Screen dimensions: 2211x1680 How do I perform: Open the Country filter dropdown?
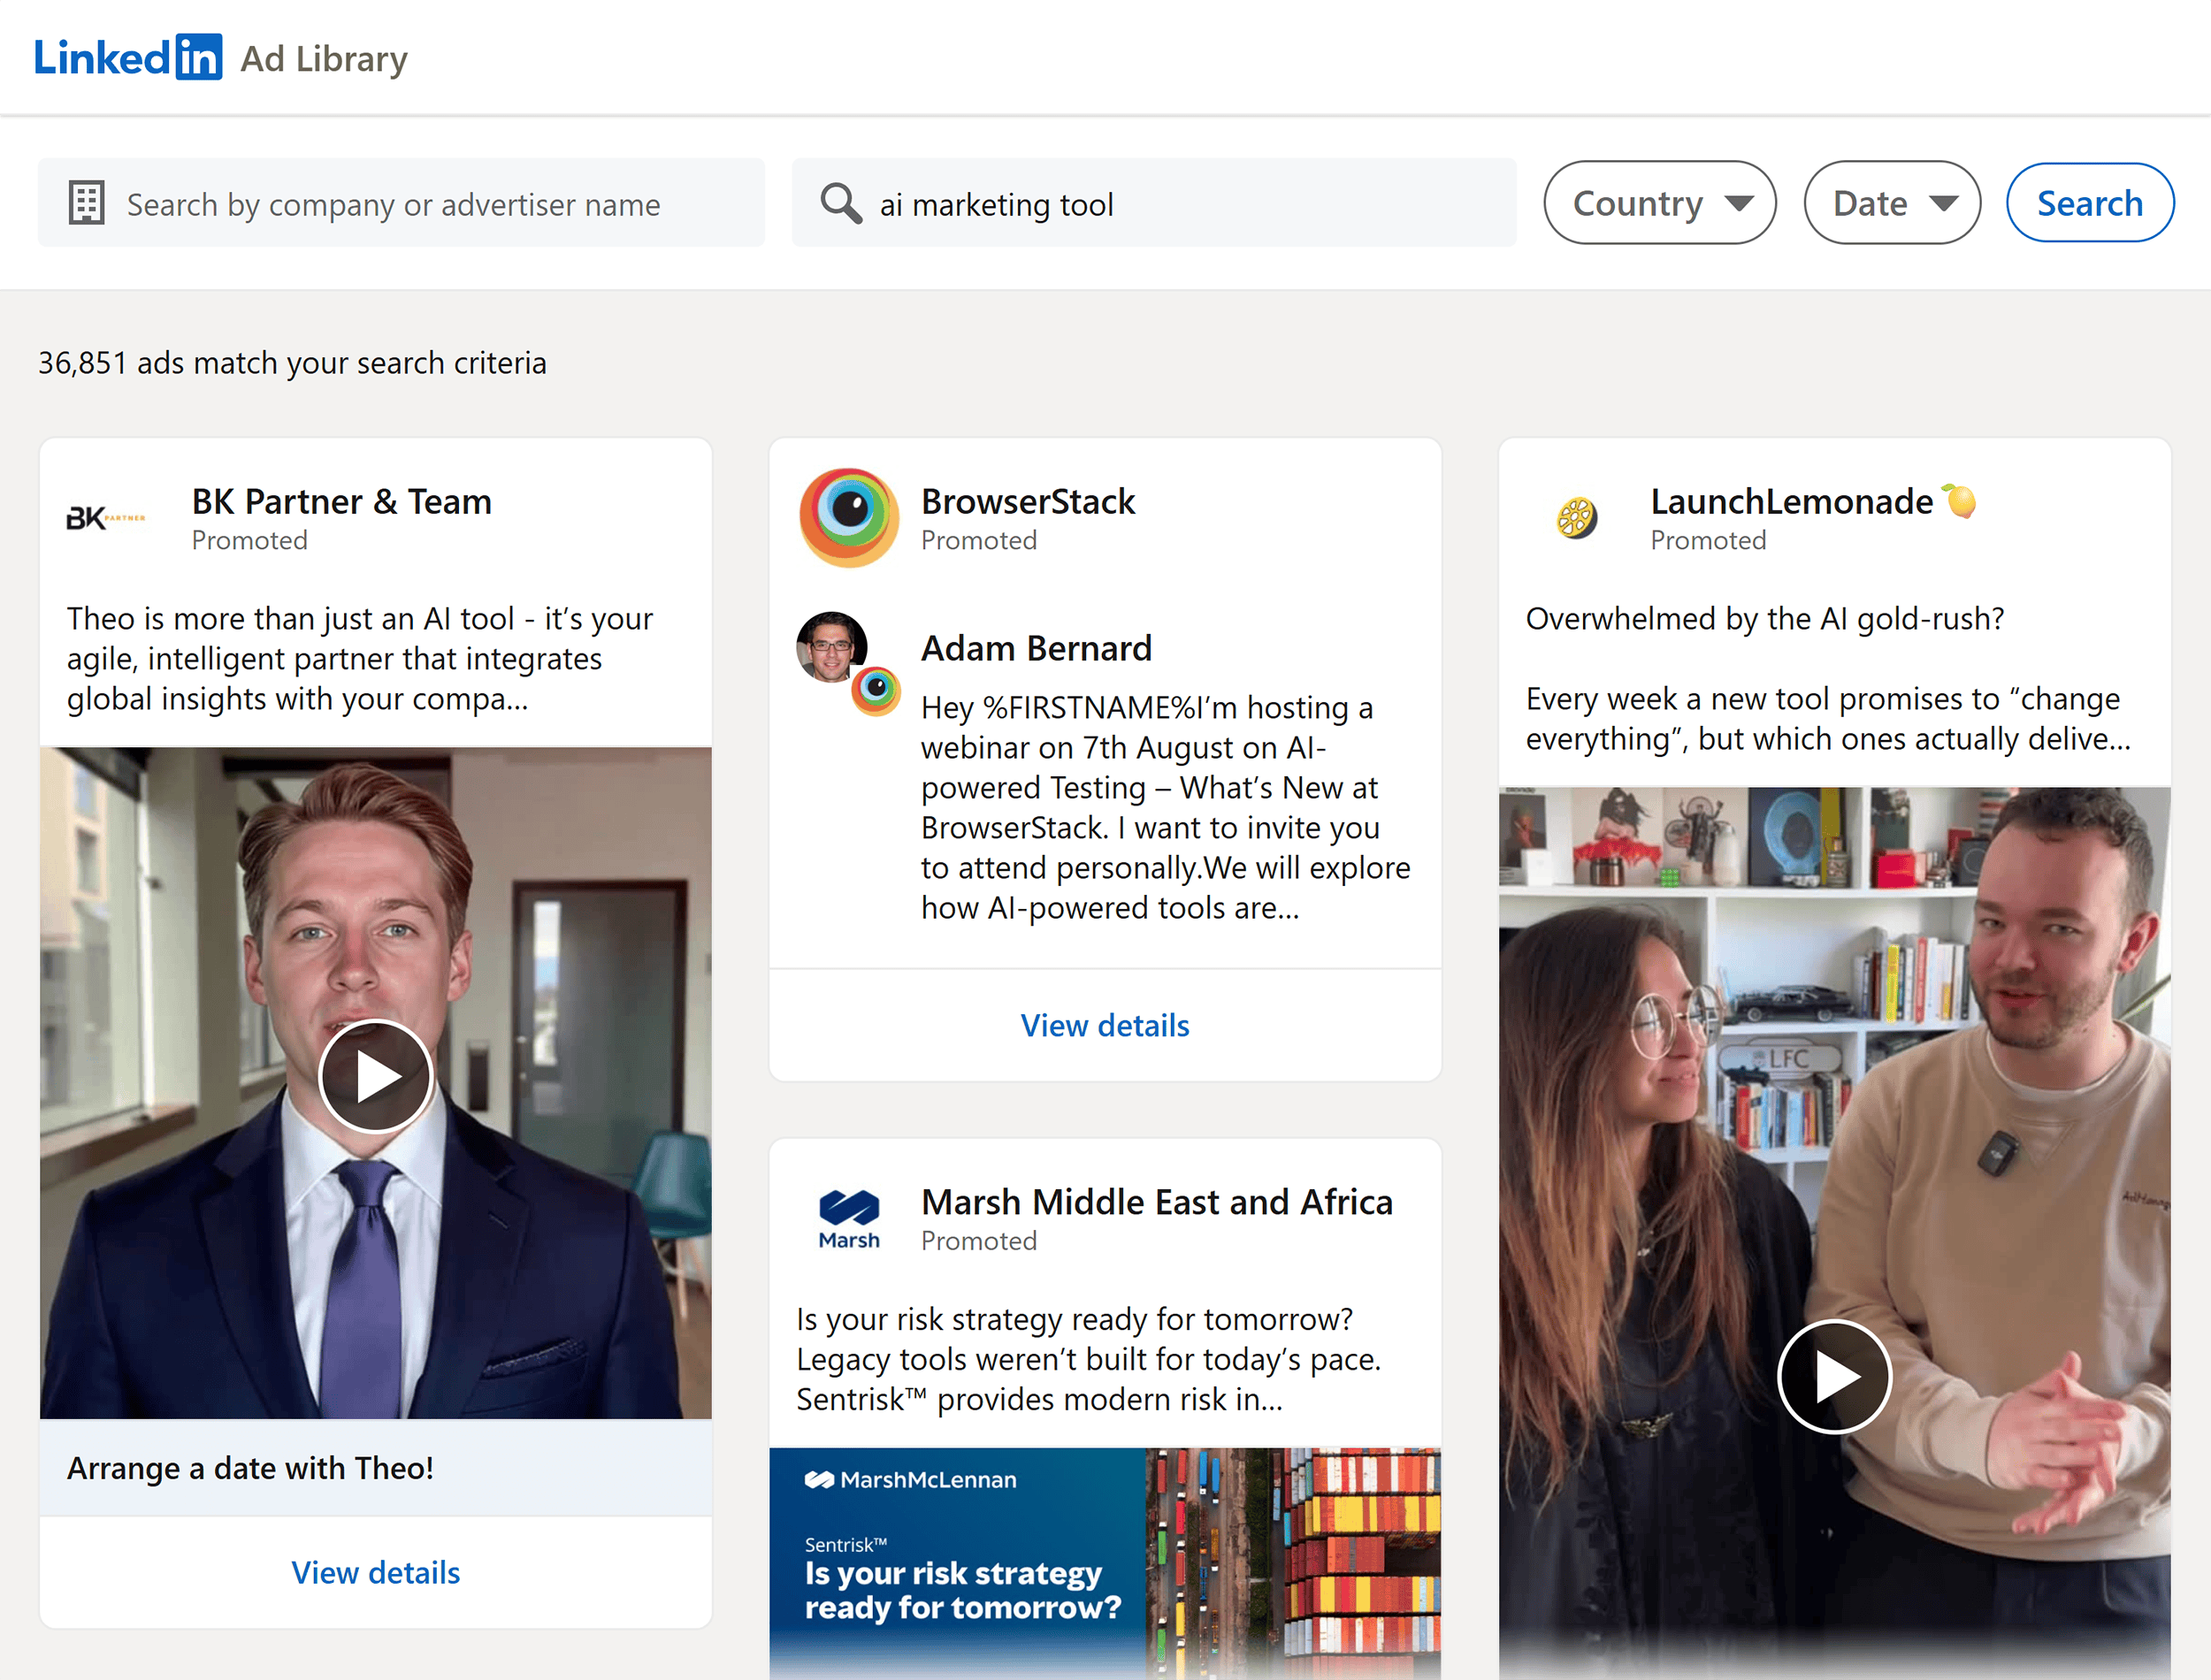tap(1660, 203)
